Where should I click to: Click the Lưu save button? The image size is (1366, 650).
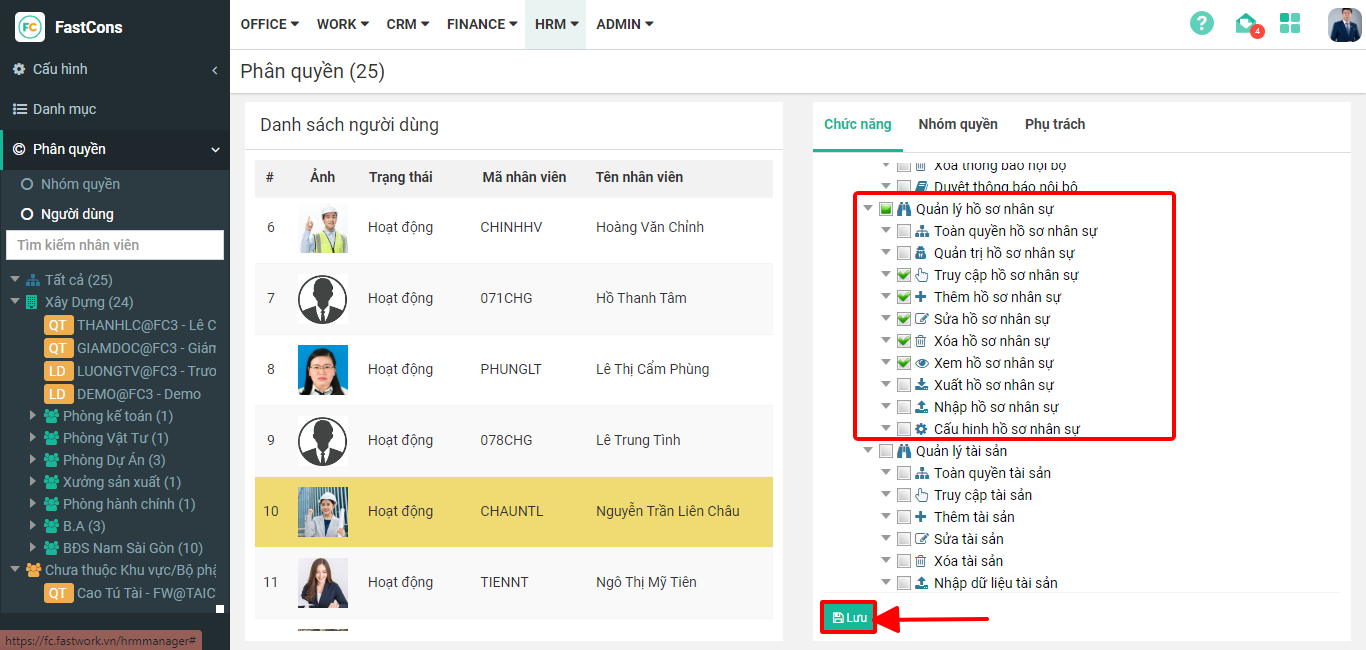click(x=849, y=618)
